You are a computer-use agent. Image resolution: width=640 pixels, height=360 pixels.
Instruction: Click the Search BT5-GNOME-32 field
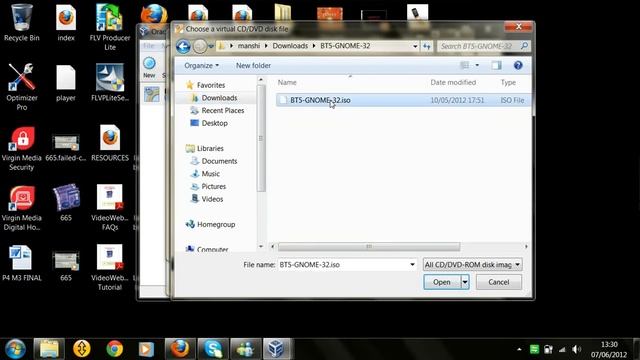pyautogui.click(x=484, y=46)
